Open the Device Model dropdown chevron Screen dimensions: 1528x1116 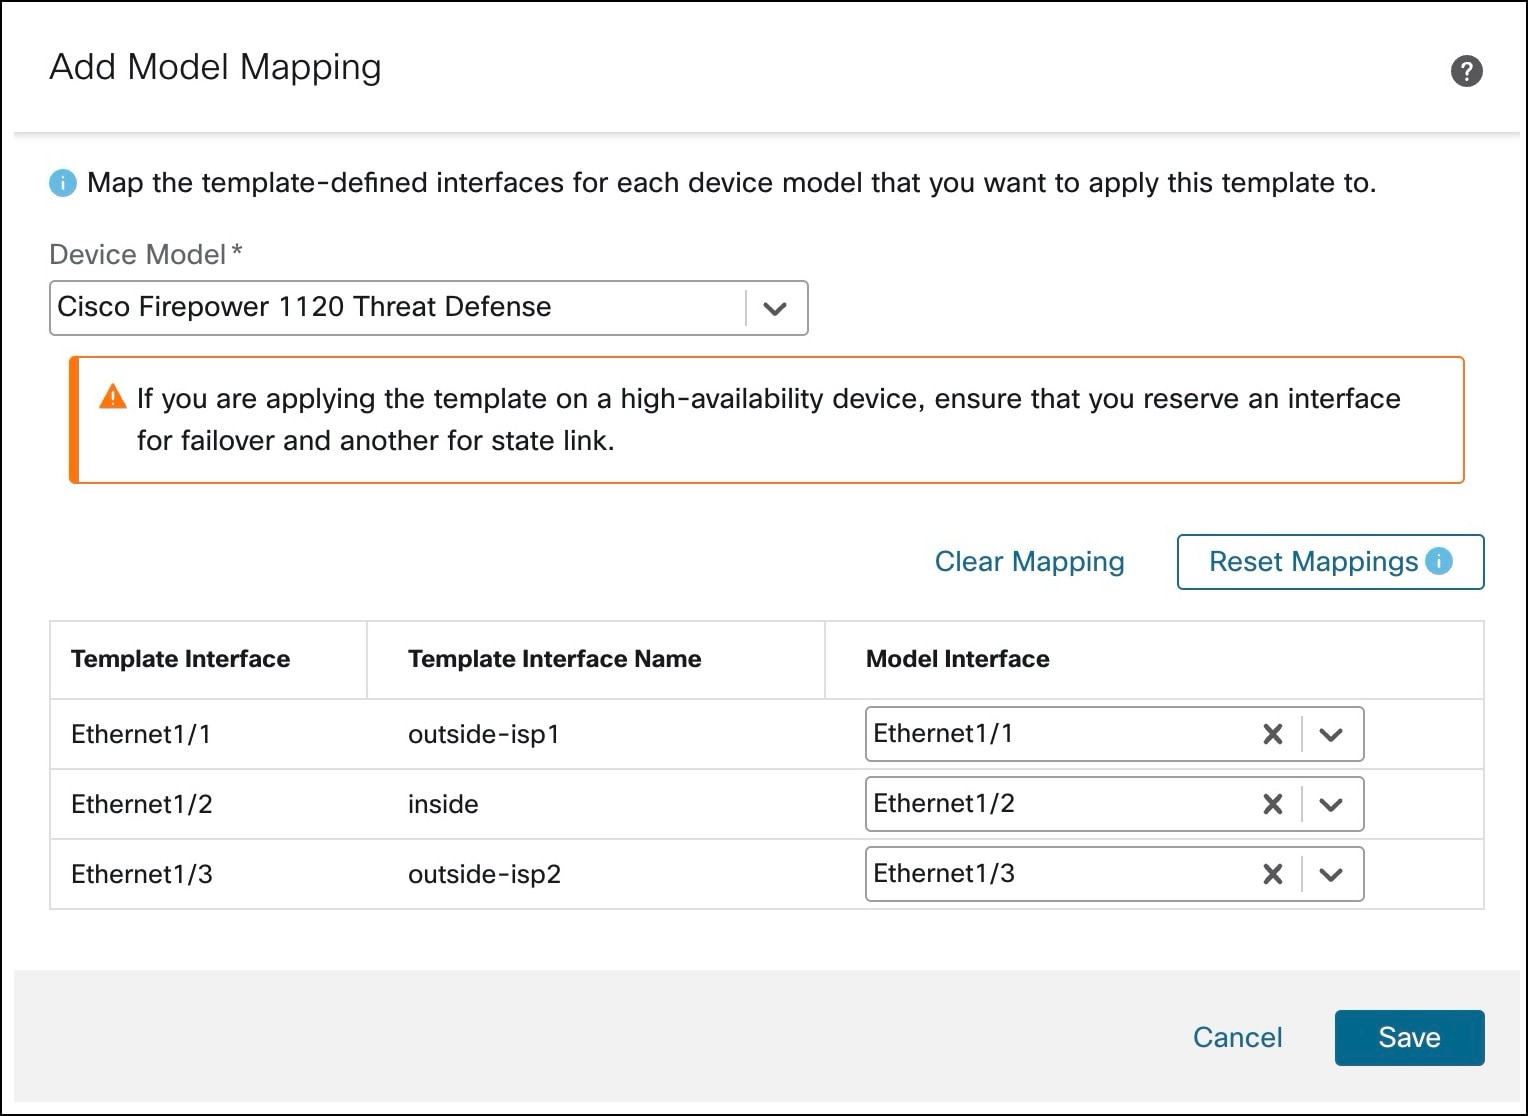776,308
